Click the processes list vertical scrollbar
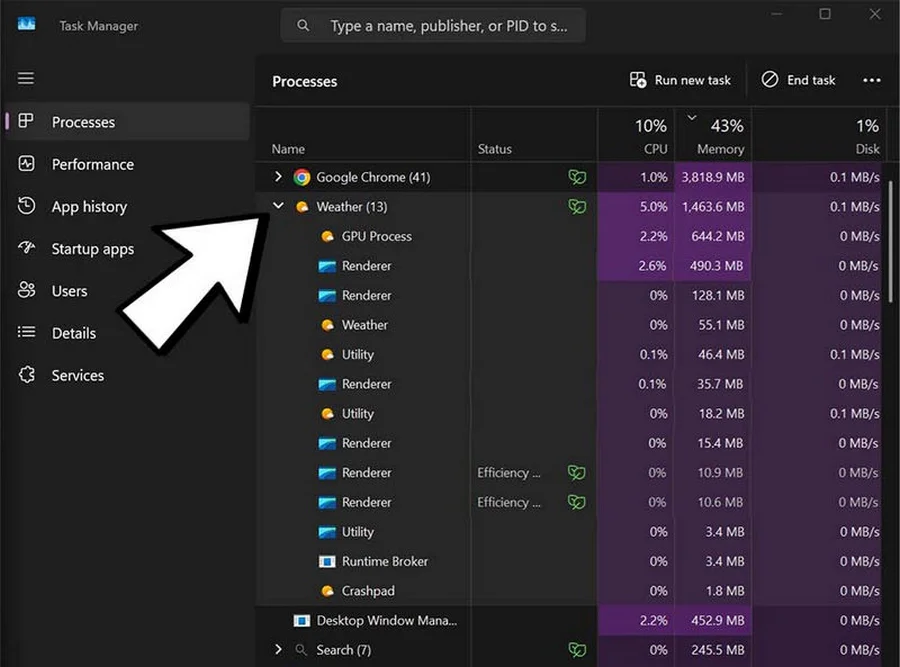The image size is (900, 667). (x=891, y=241)
